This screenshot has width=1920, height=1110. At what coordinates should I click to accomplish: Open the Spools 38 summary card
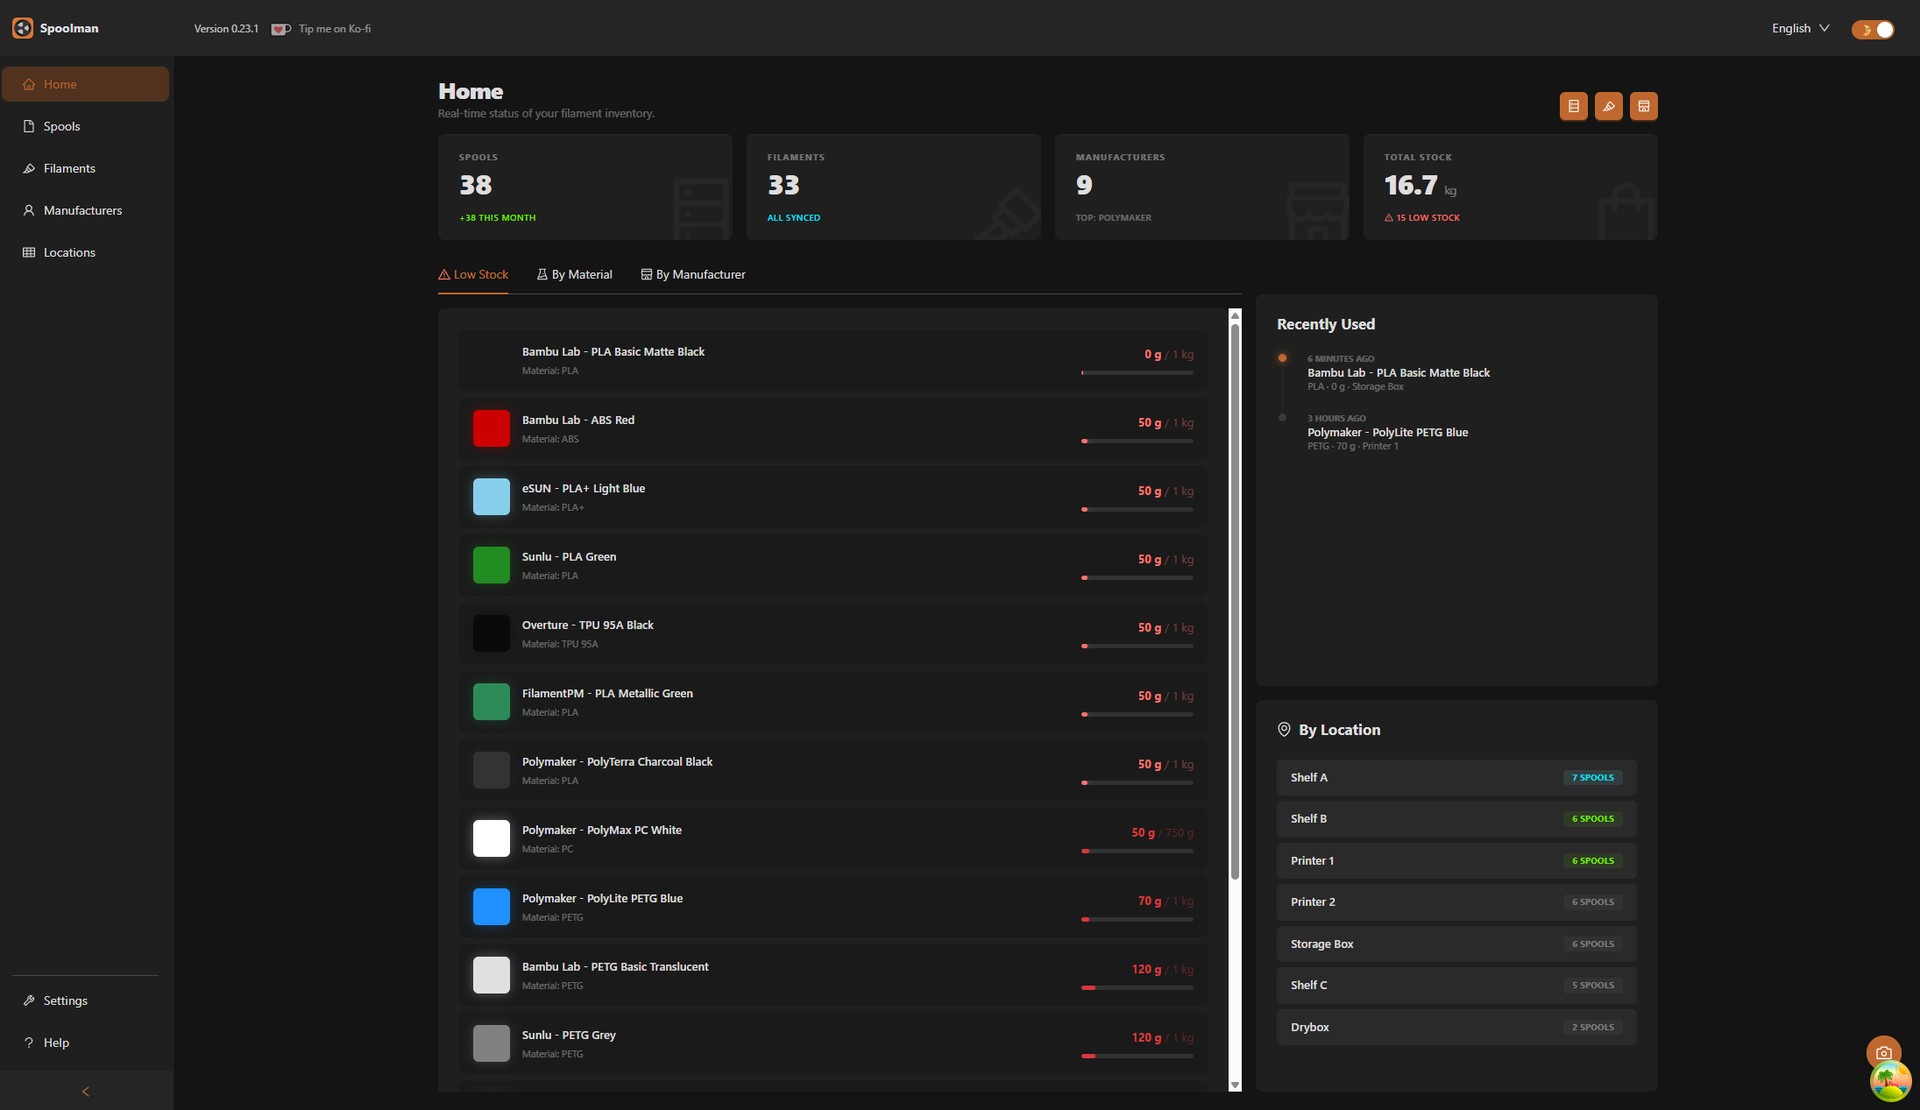(x=585, y=187)
